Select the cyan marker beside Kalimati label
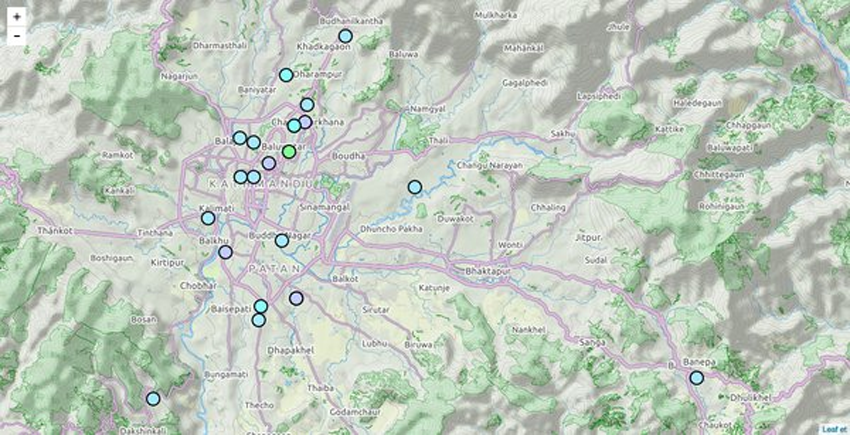 pyautogui.click(x=208, y=218)
